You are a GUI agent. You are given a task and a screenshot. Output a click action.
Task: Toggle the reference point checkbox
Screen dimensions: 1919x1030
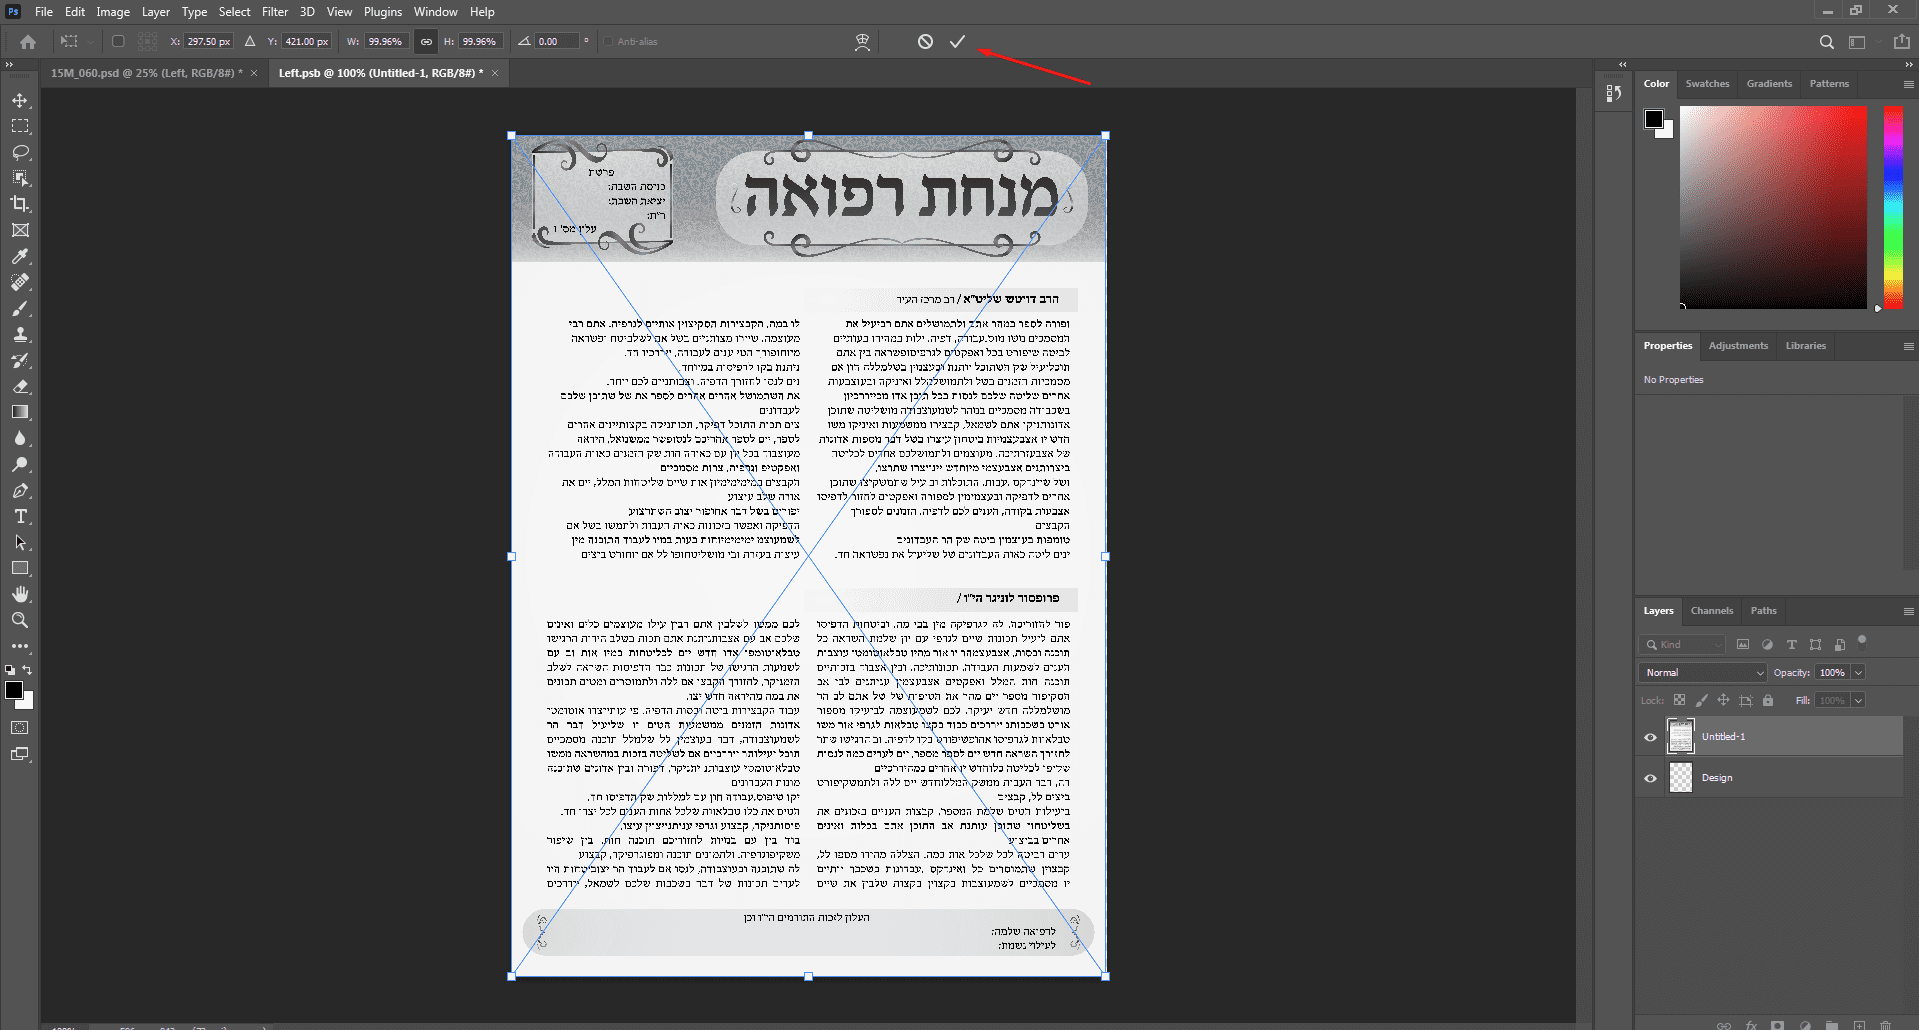(118, 42)
